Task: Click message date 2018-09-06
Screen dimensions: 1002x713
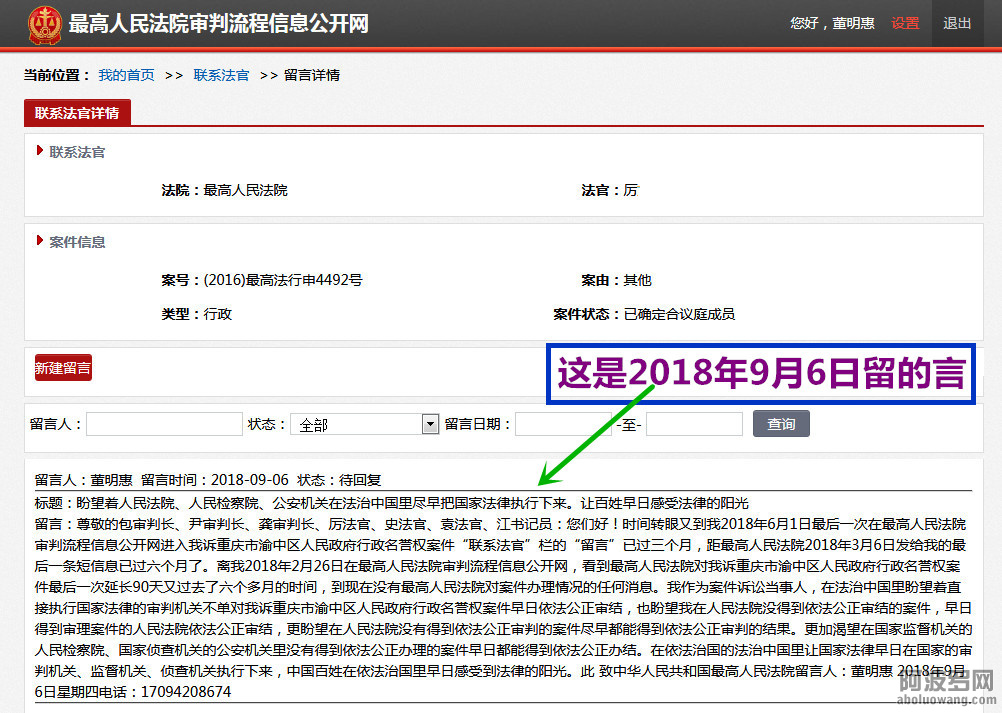Action: (250, 480)
